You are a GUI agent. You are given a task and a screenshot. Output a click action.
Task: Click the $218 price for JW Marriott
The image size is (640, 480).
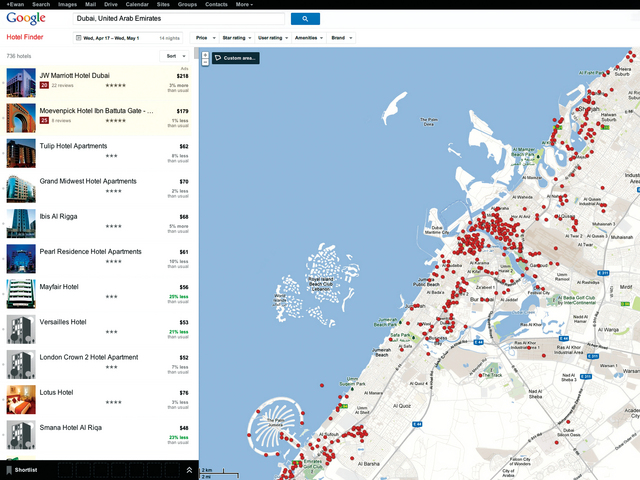click(x=182, y=76)
